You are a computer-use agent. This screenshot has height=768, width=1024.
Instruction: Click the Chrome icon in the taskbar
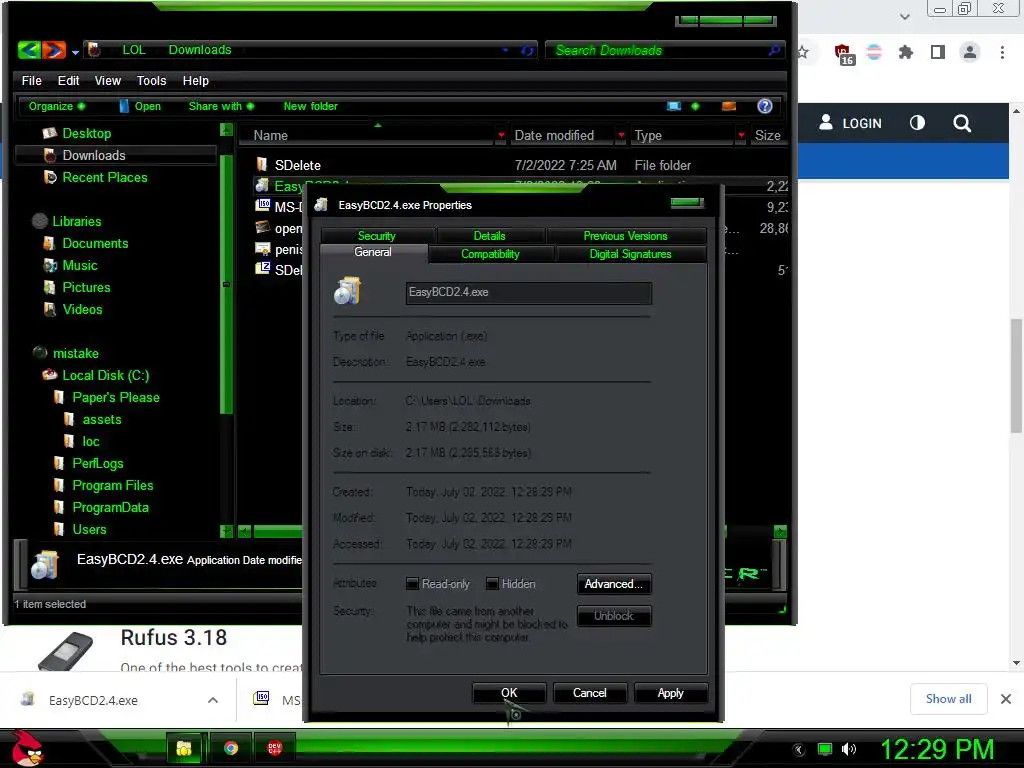(x=231, y=748)
